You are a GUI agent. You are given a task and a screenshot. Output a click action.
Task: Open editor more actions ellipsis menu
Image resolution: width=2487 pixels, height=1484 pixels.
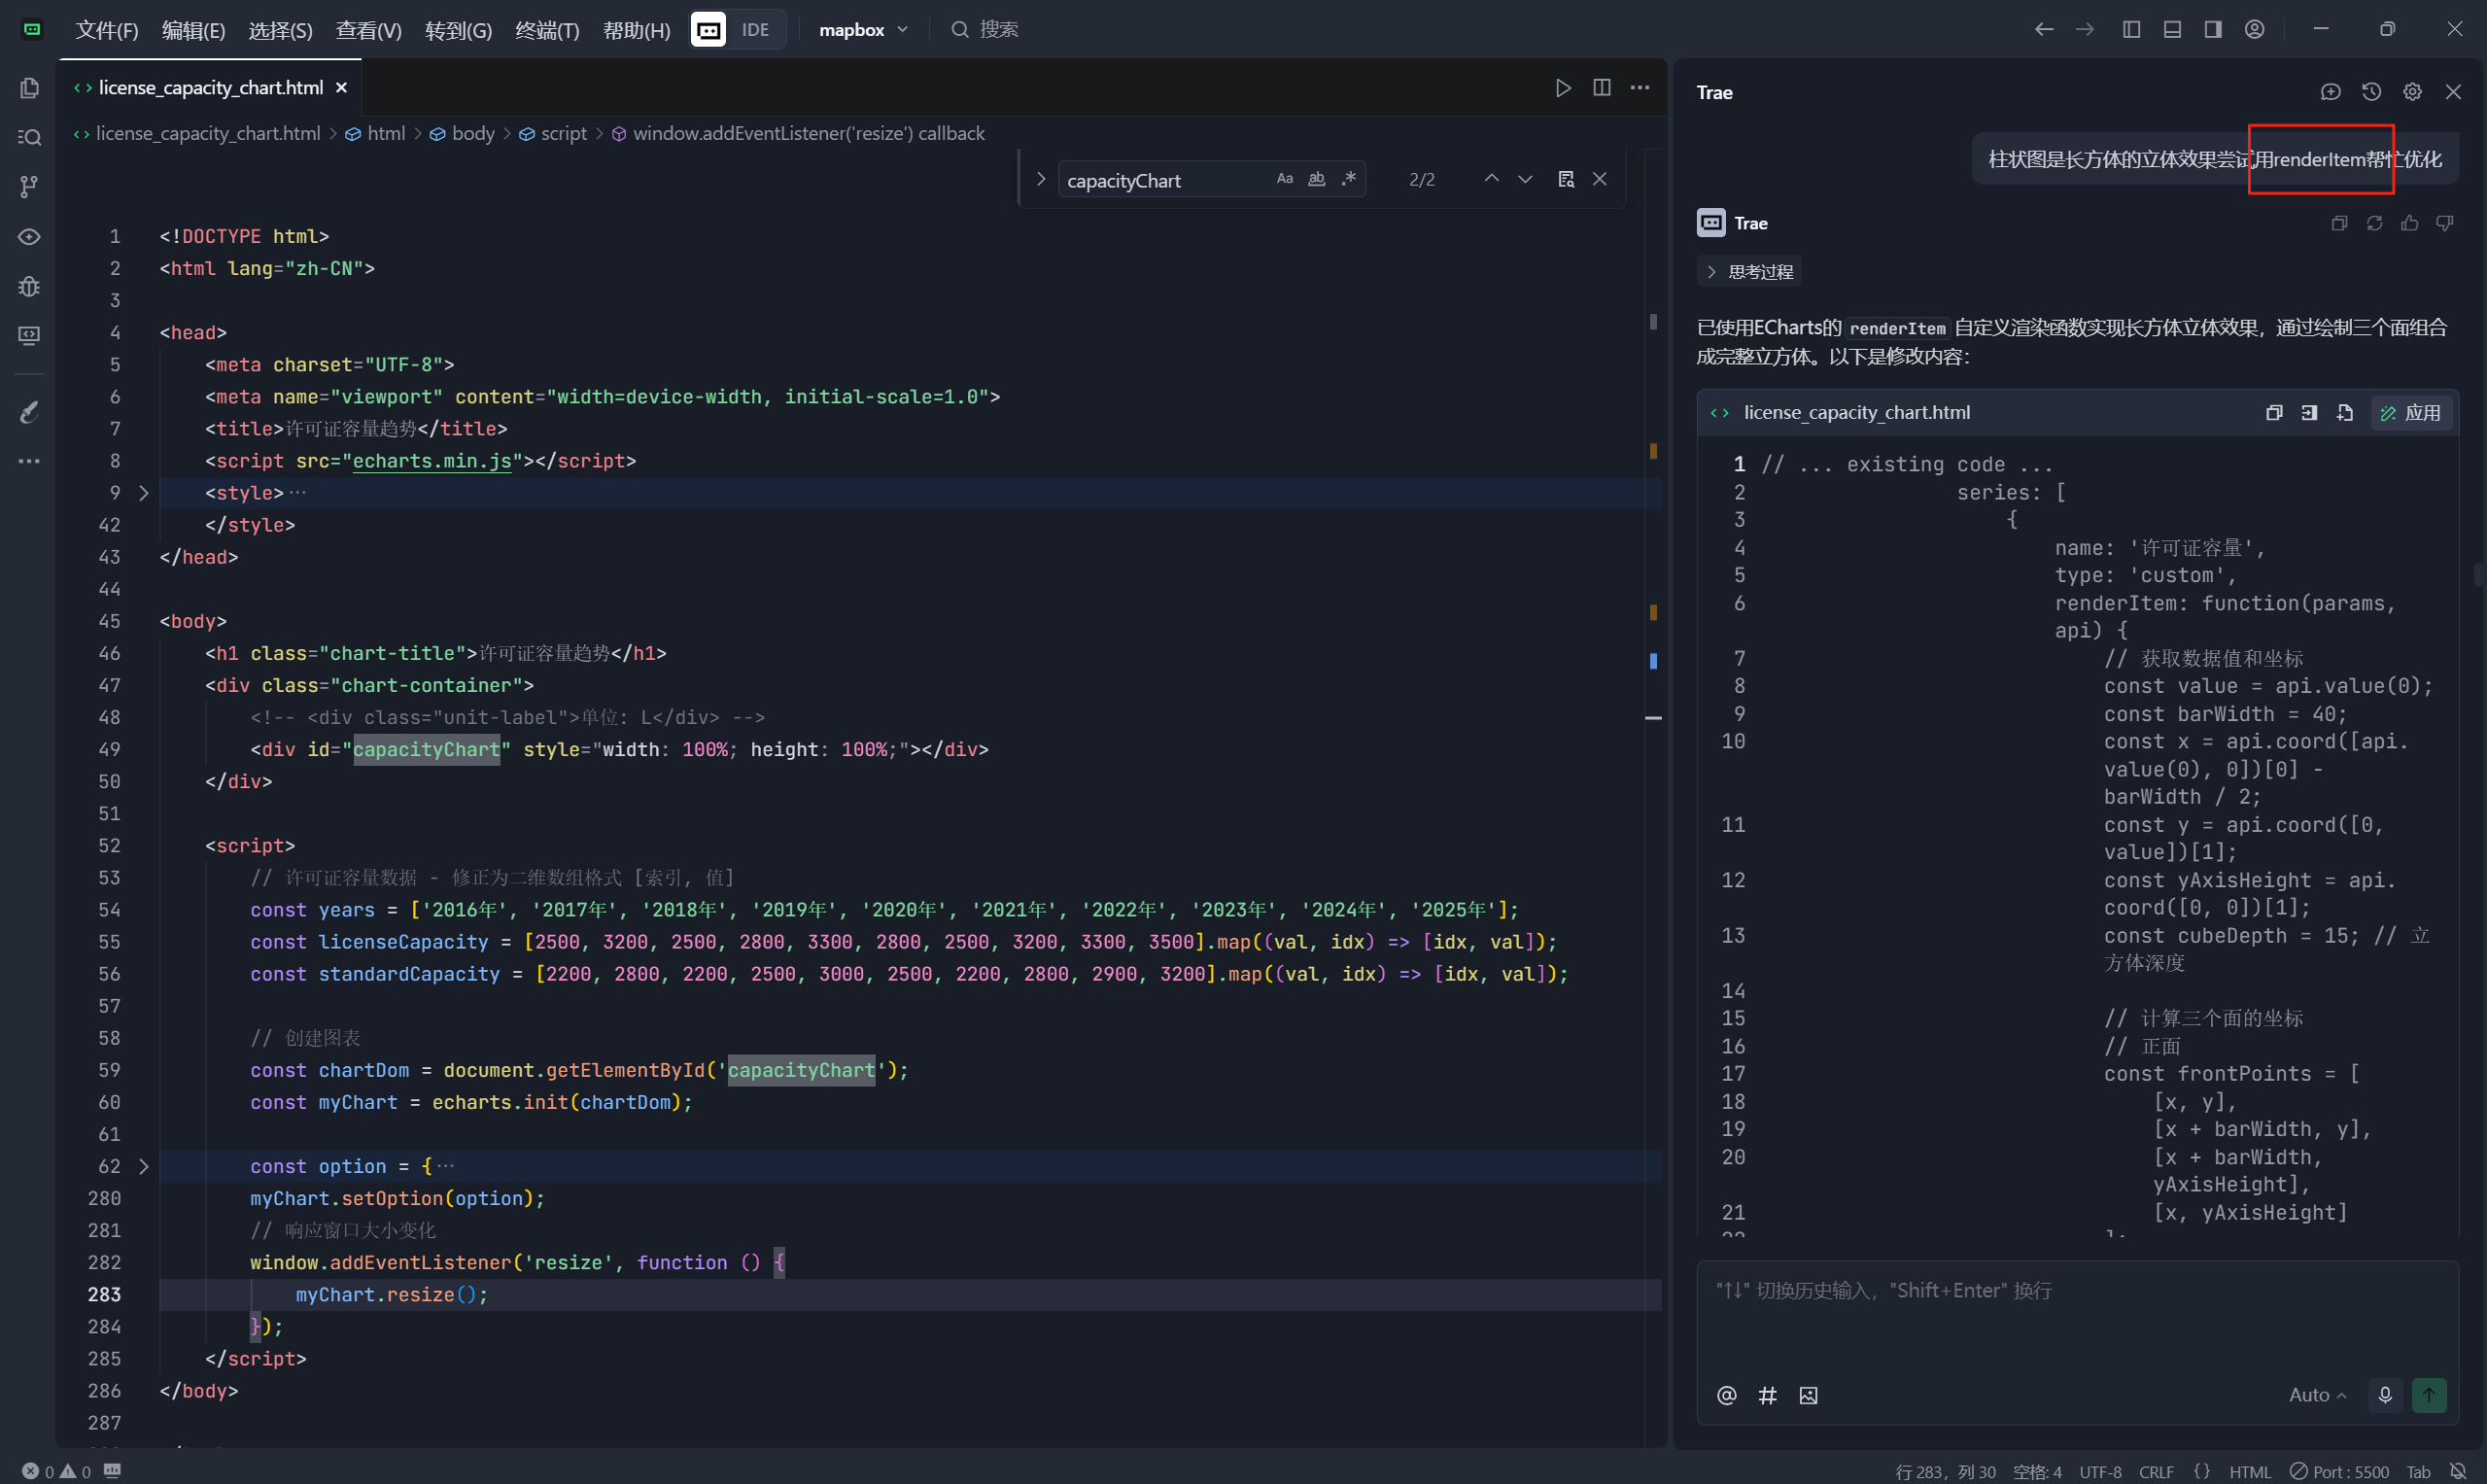[x=1640, y=88]
